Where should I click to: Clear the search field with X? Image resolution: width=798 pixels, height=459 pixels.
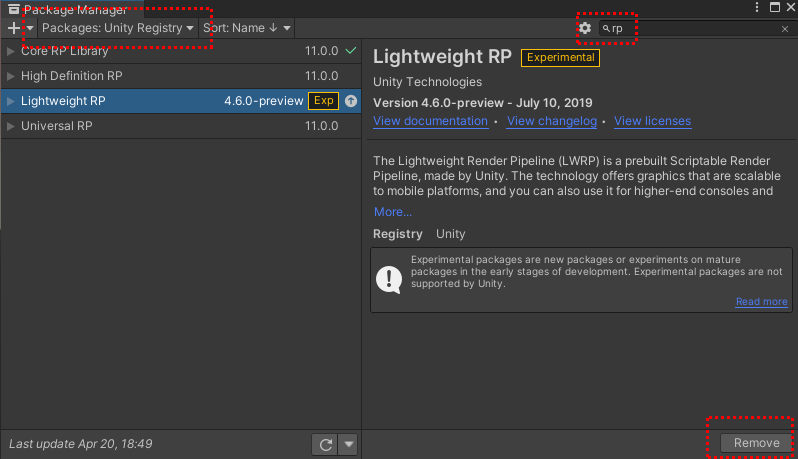click(x=785, y=29)
